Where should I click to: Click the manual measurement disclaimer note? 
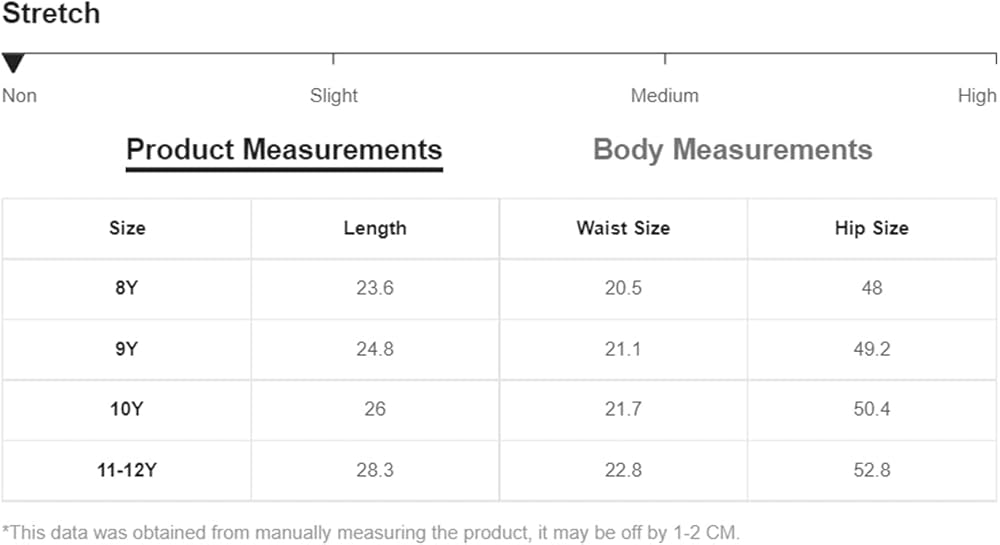tap(371, 531)
